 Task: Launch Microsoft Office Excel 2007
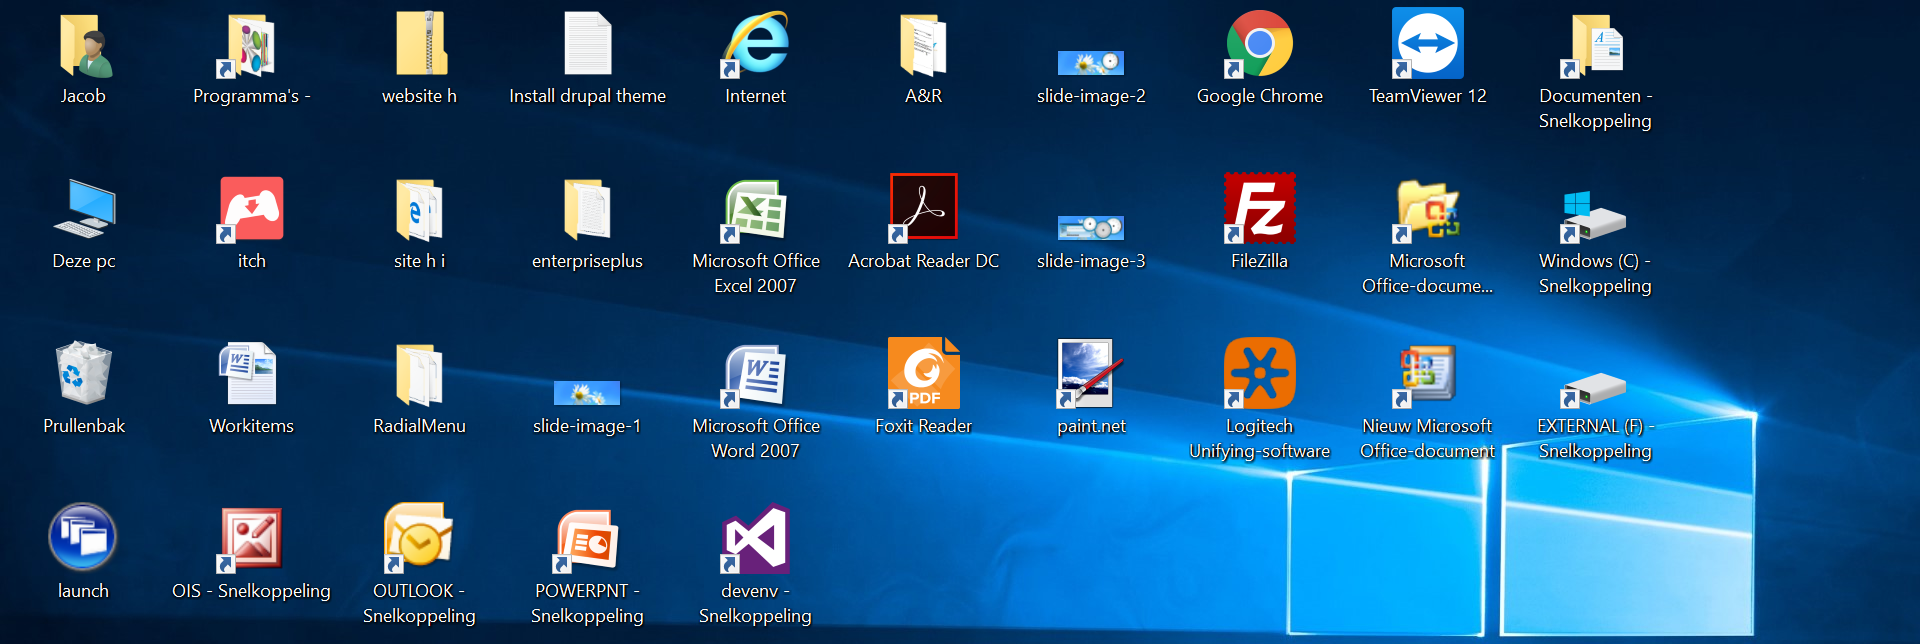(756, 211)
